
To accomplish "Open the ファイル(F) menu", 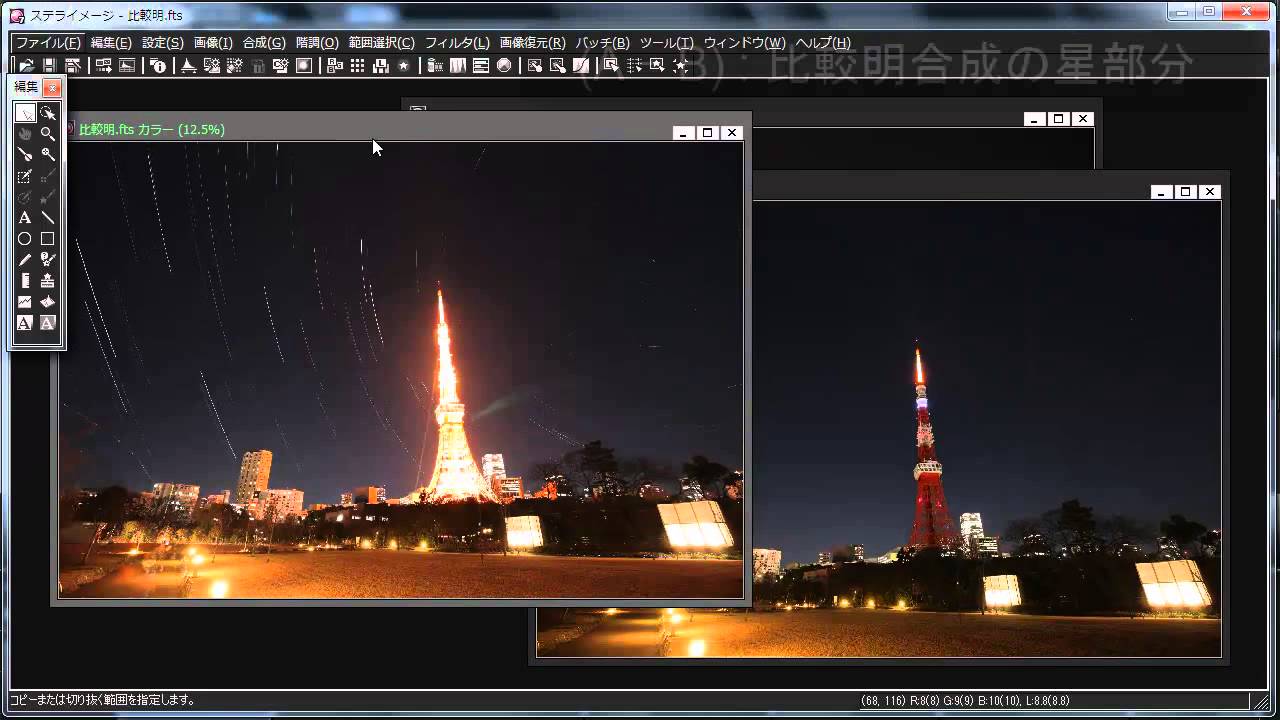I will click(x=48, y=43).
